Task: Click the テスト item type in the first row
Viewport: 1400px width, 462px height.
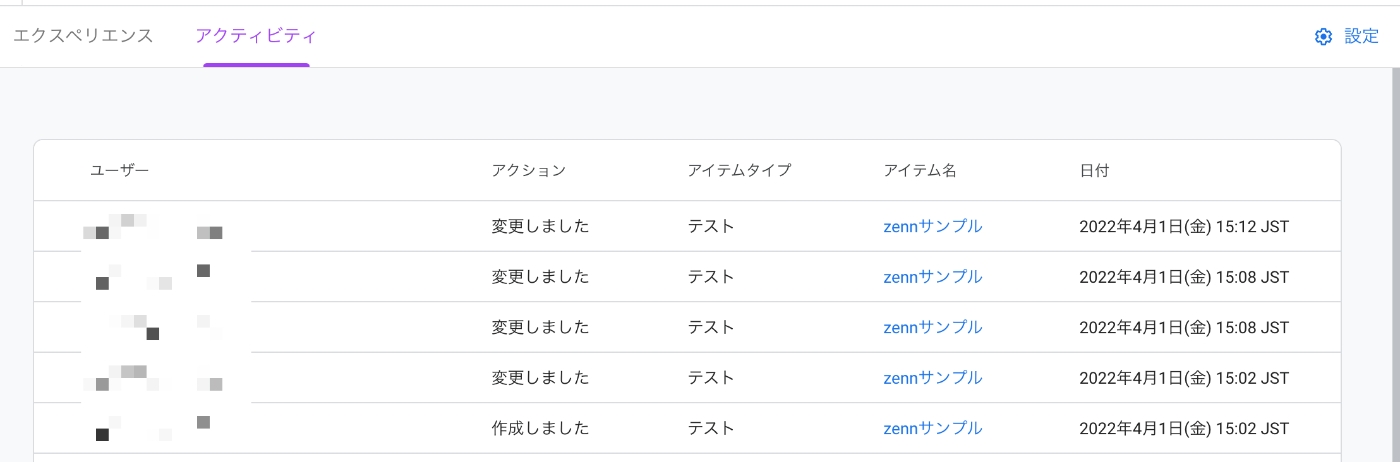Action: (711, 226)
